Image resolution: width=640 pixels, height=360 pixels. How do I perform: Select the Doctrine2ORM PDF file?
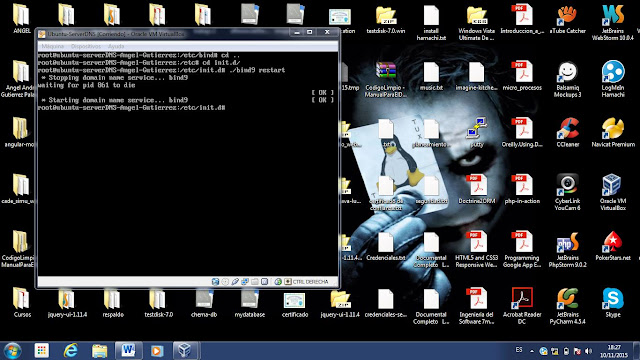[476, 189]
